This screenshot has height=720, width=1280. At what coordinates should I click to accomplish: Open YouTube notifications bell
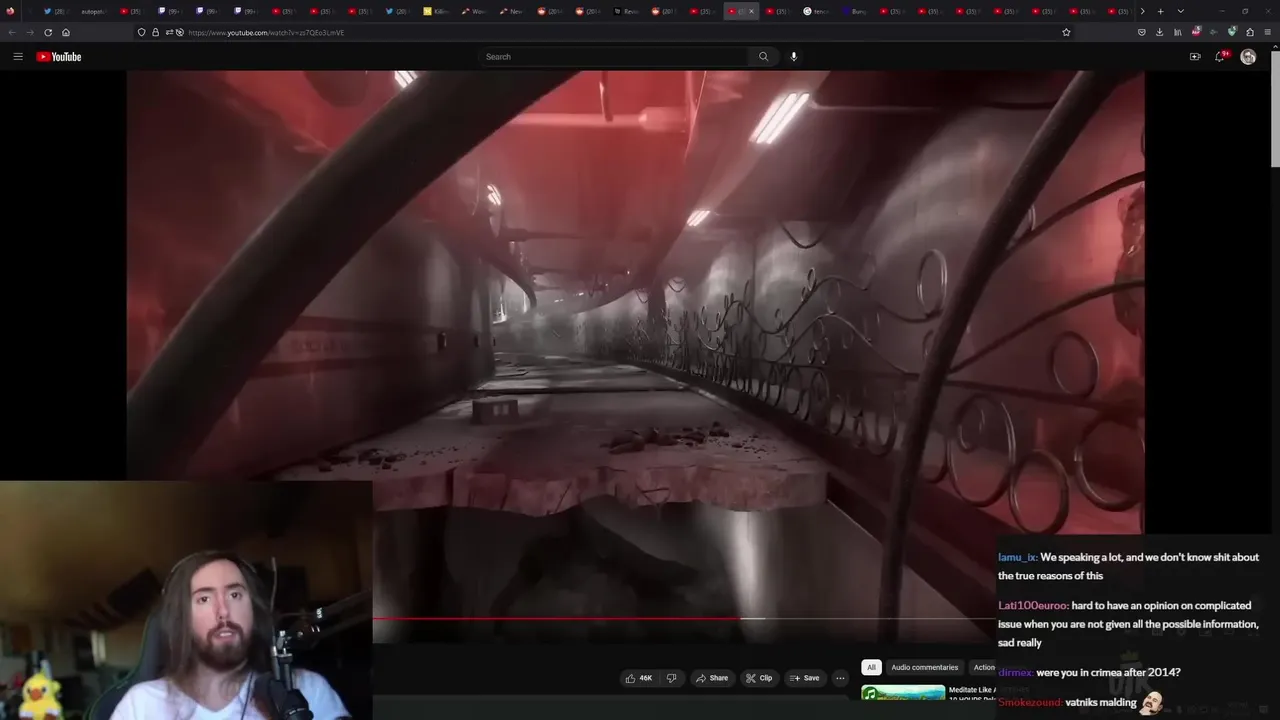pyautogui.click(x=1220, y=57)
